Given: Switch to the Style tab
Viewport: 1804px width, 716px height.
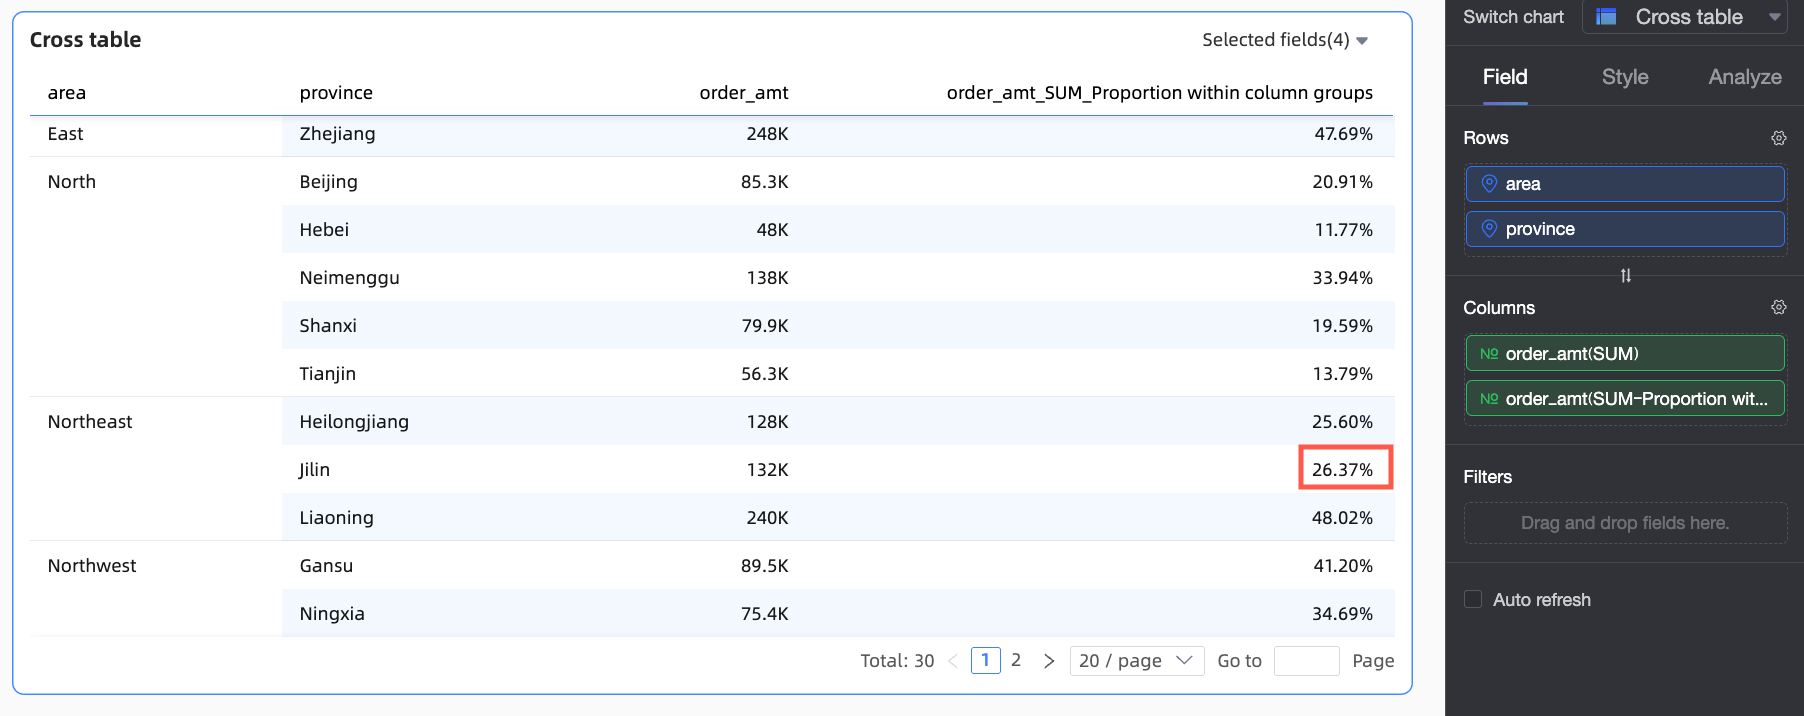Looking at the screenshot, I should [1625, 77].
